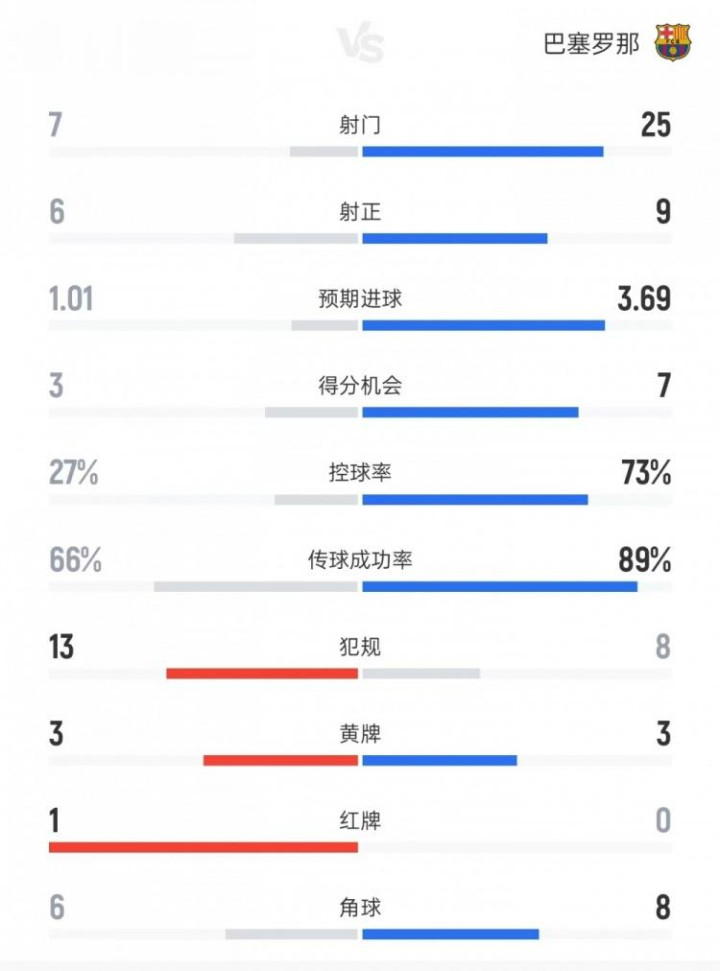Choose the 控球率 stat label
720x971 pixels.
[x=360, y=473]
